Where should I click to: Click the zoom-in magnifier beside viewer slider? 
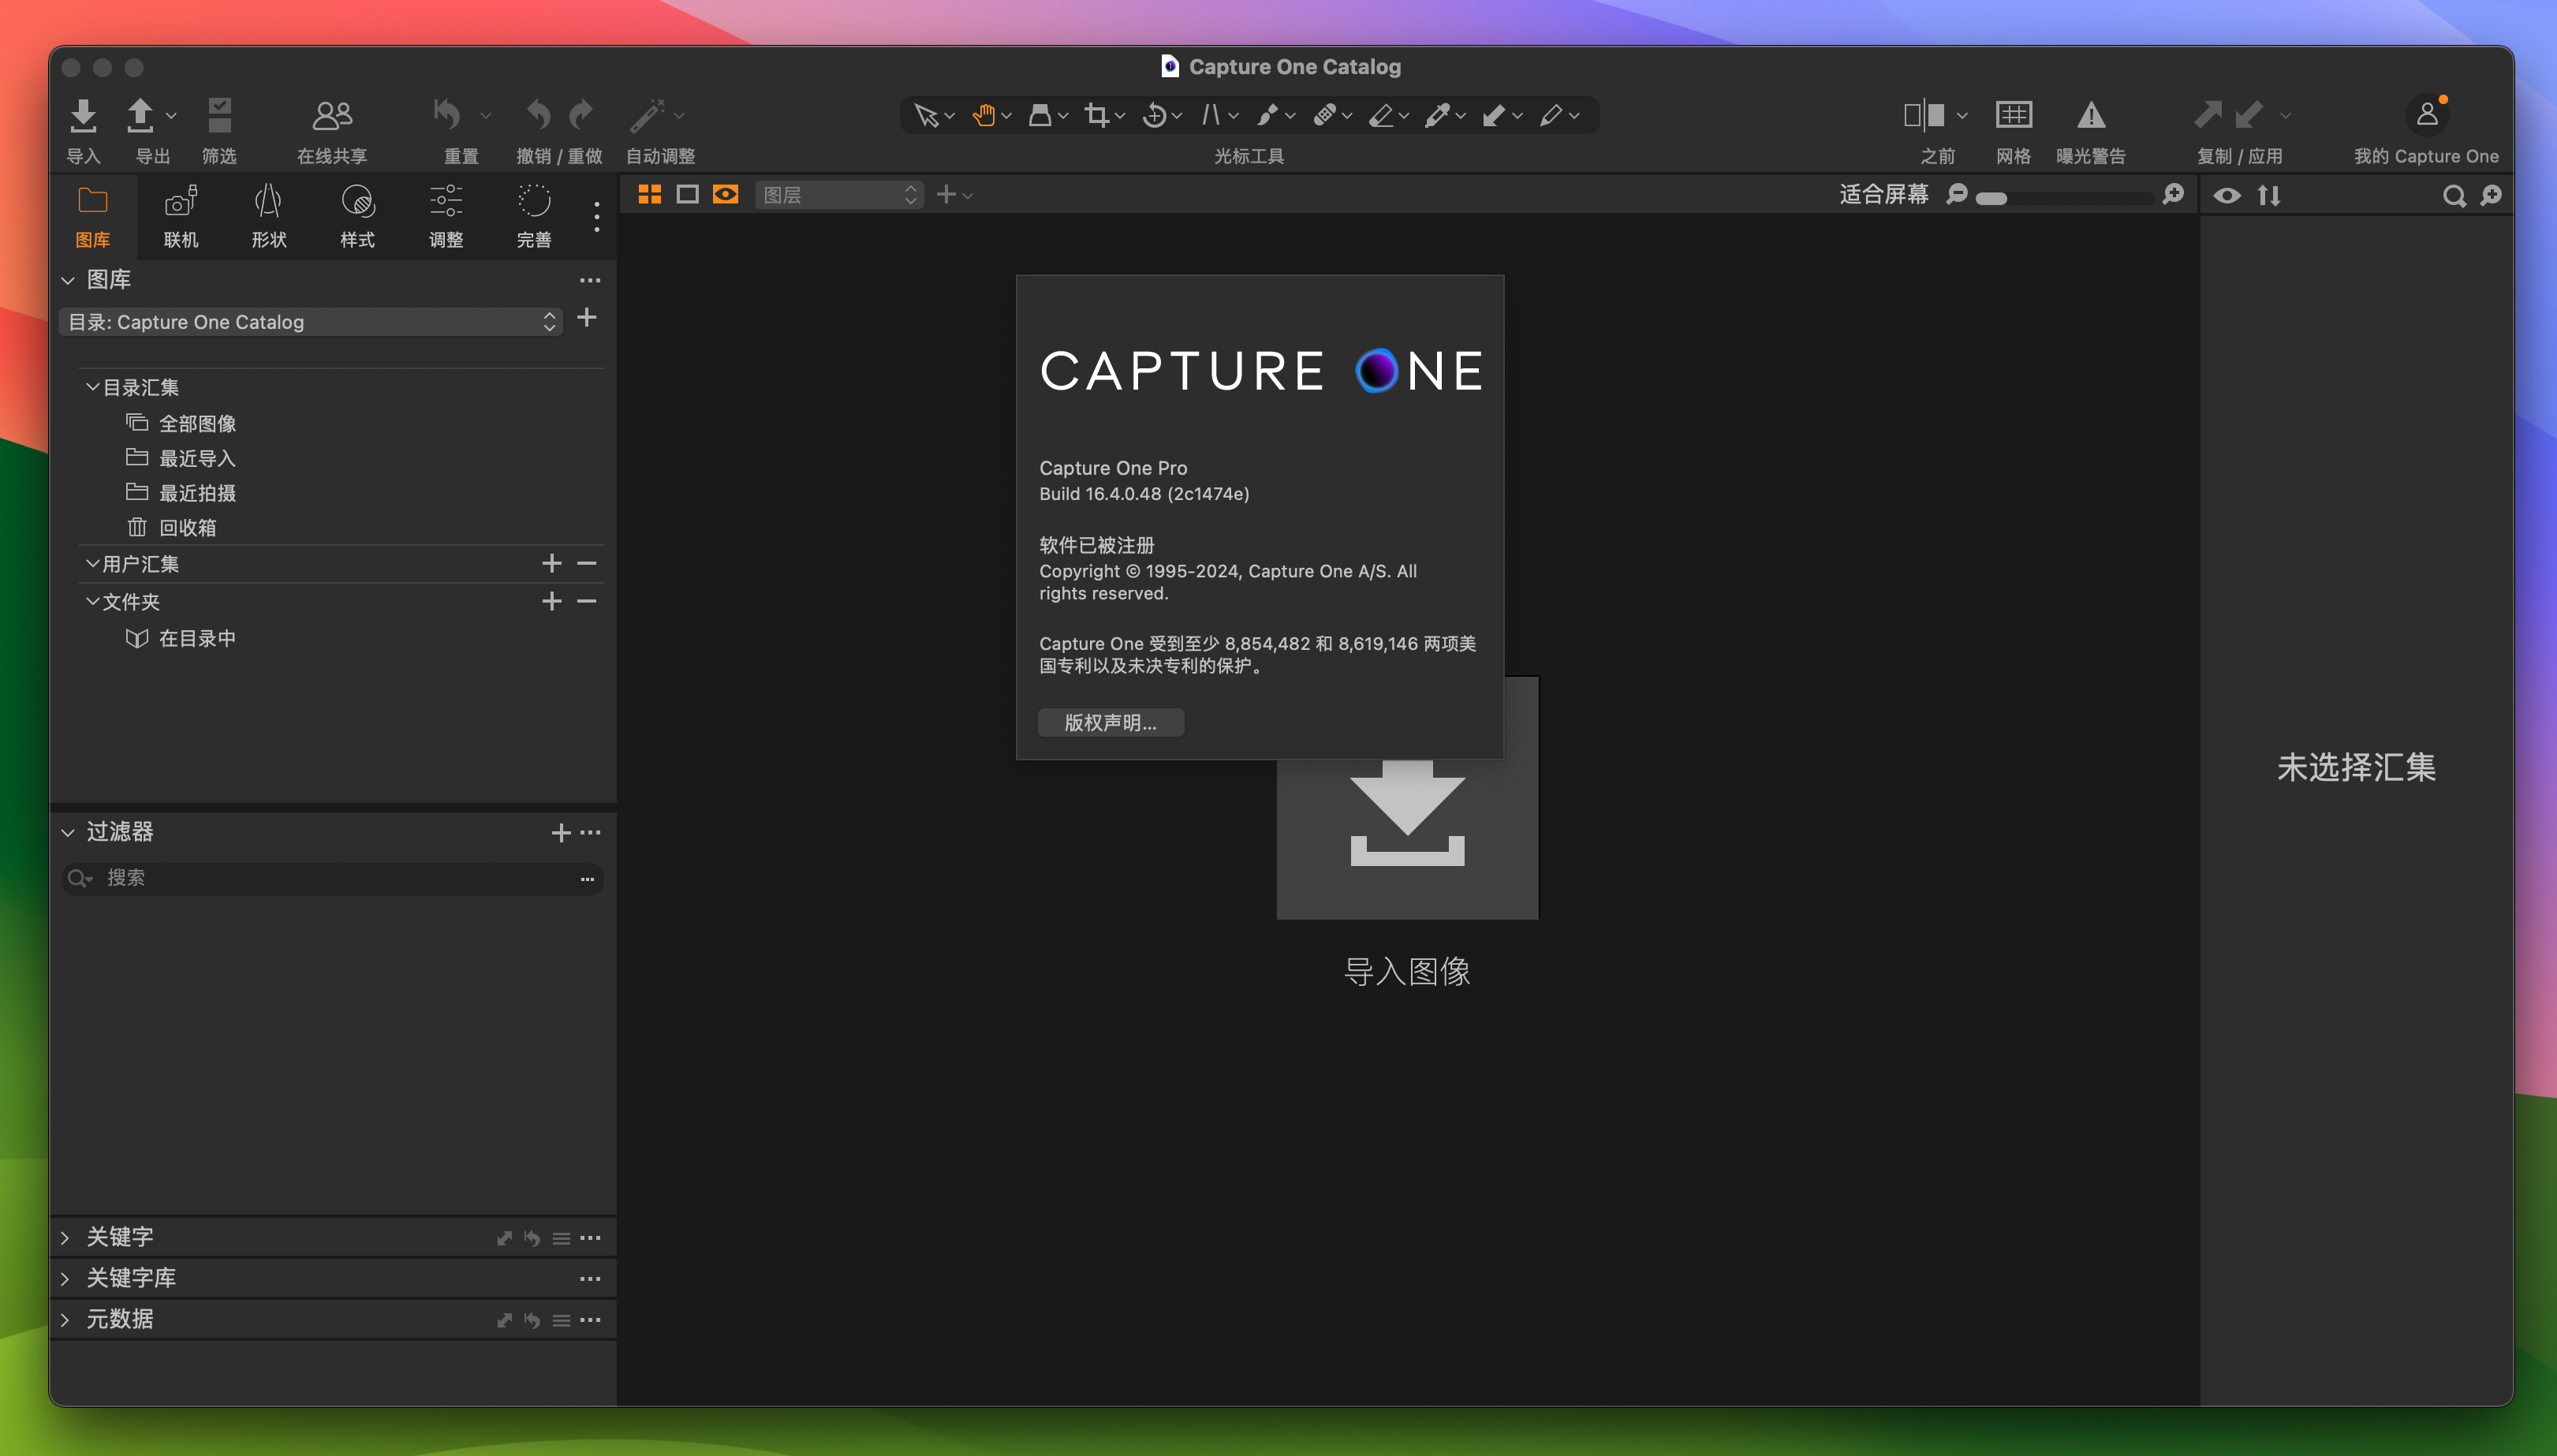(2173, 194)
